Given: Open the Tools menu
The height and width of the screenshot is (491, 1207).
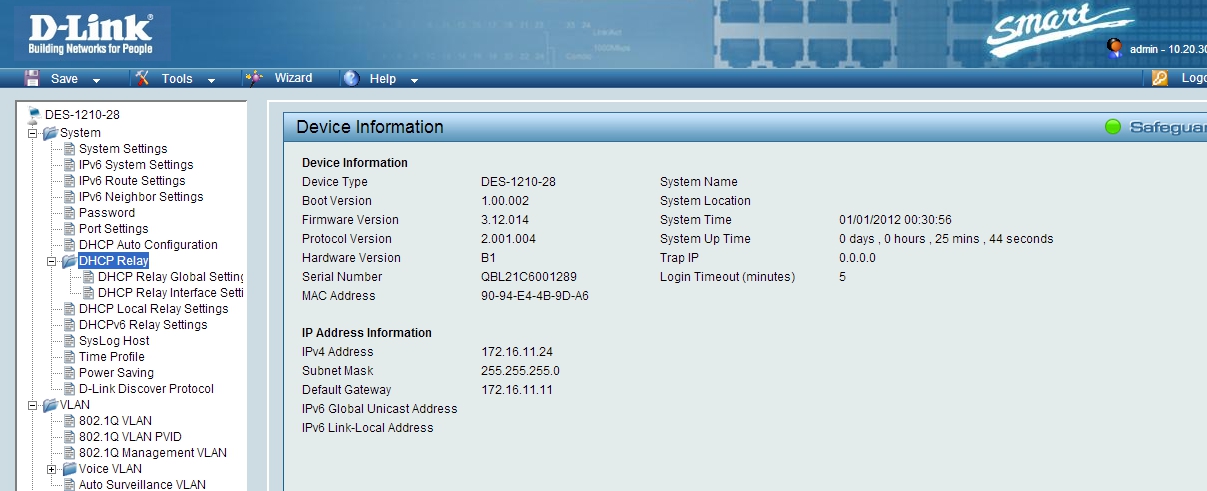Looking at the screenshot, I should point(176,78).
